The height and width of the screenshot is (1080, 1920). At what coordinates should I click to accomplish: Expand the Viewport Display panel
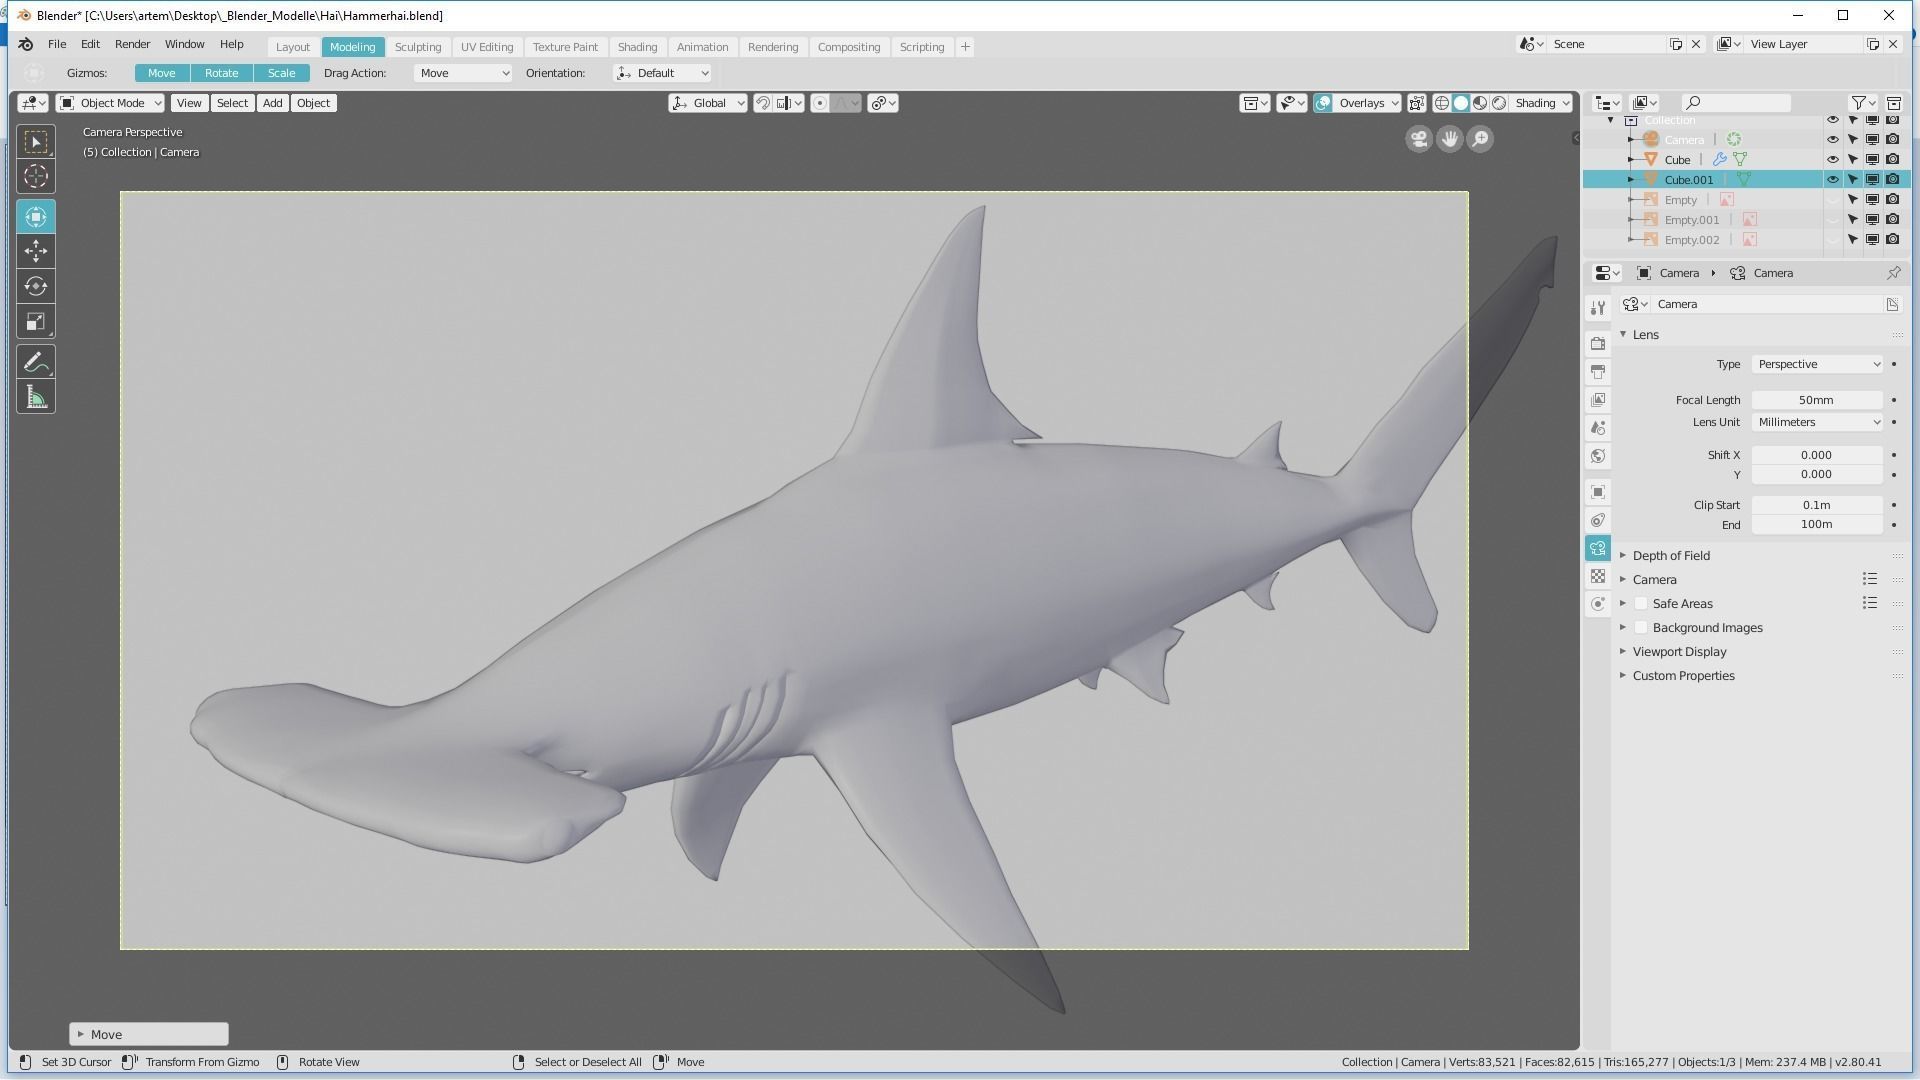point(1679,652)
